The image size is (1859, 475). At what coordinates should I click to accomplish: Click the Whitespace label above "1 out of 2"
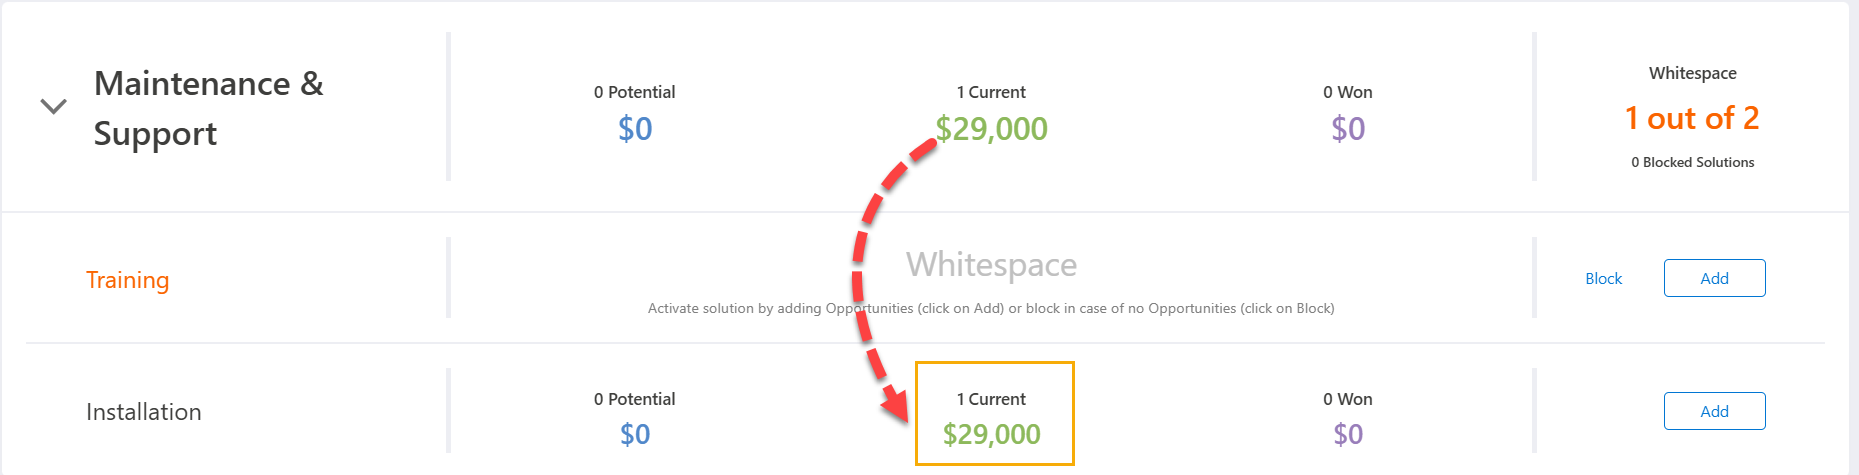click(1692, 73)
